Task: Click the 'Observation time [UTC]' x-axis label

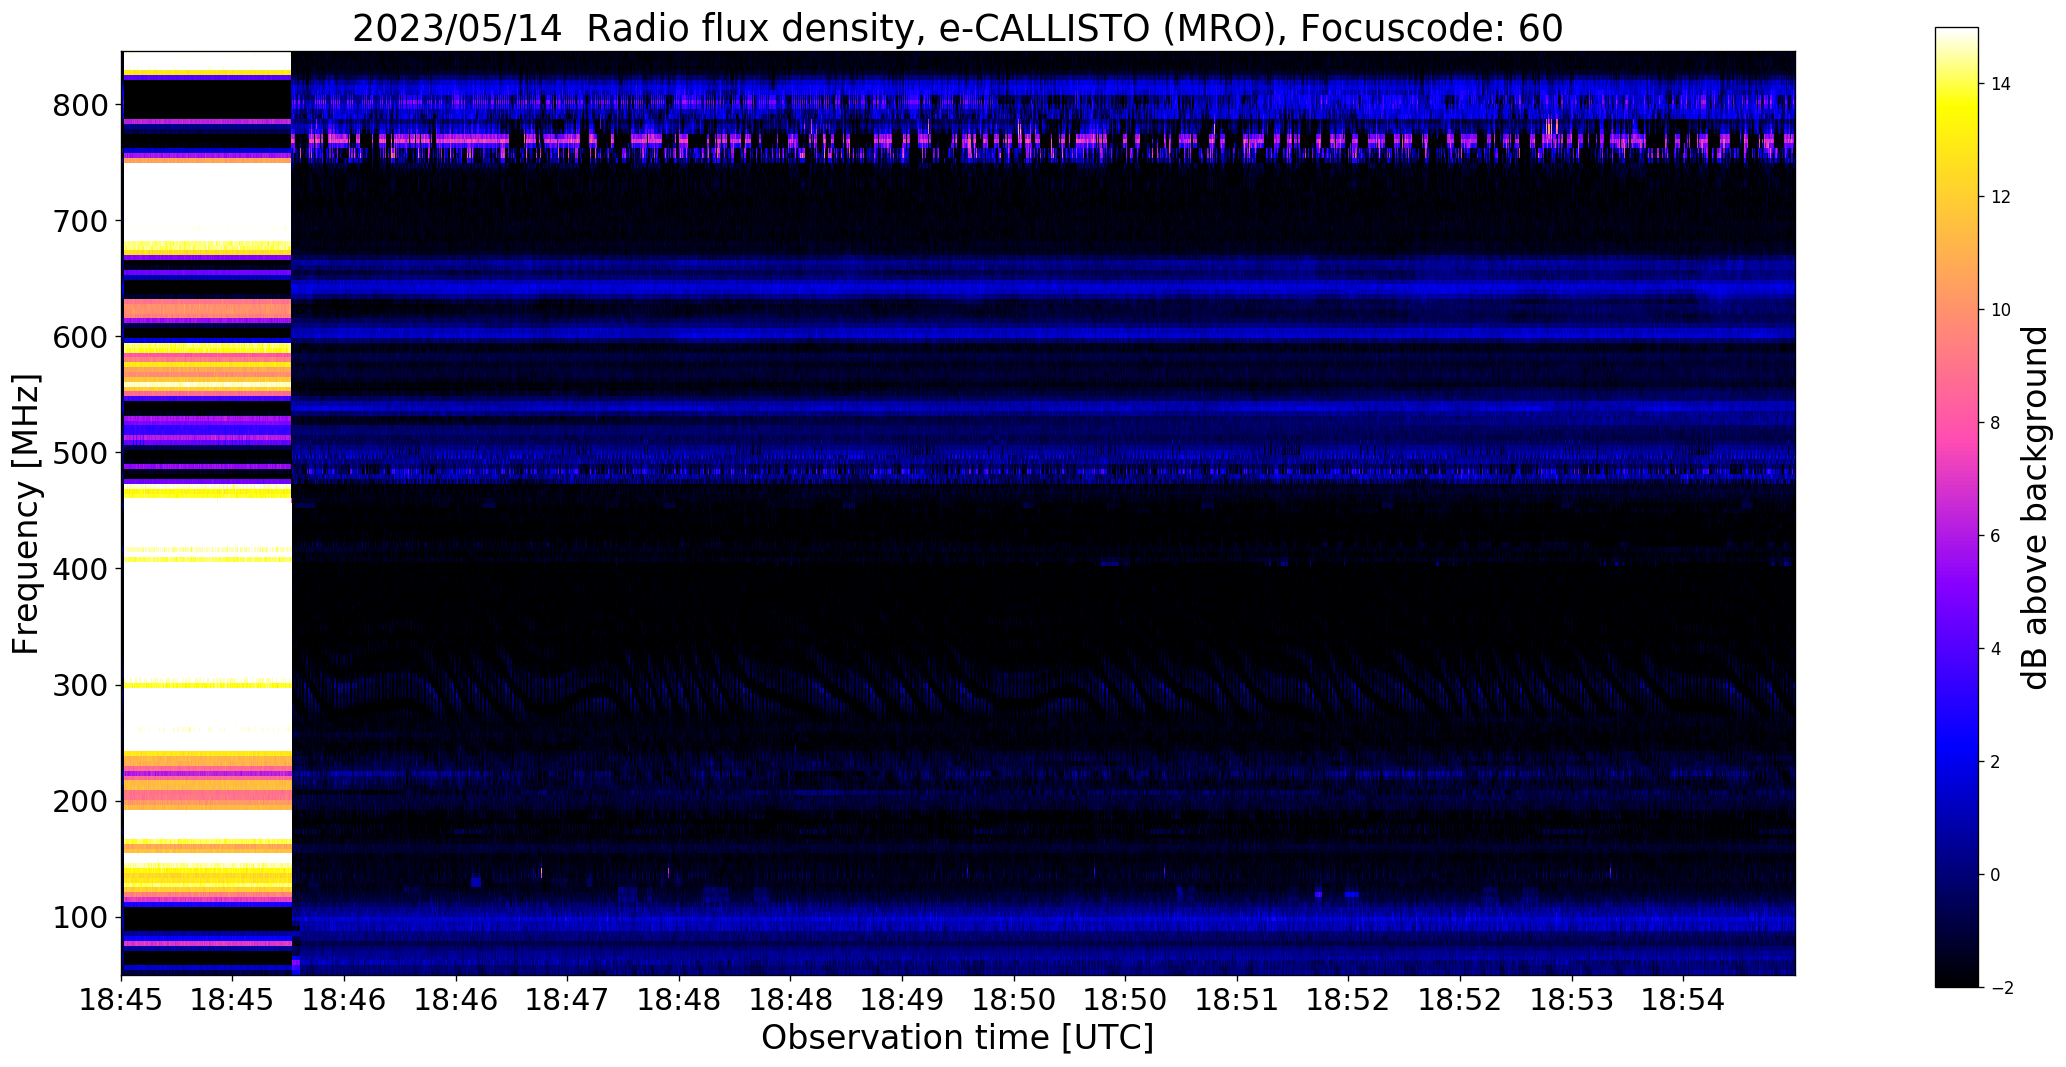Action: (x=957, y=1038)
